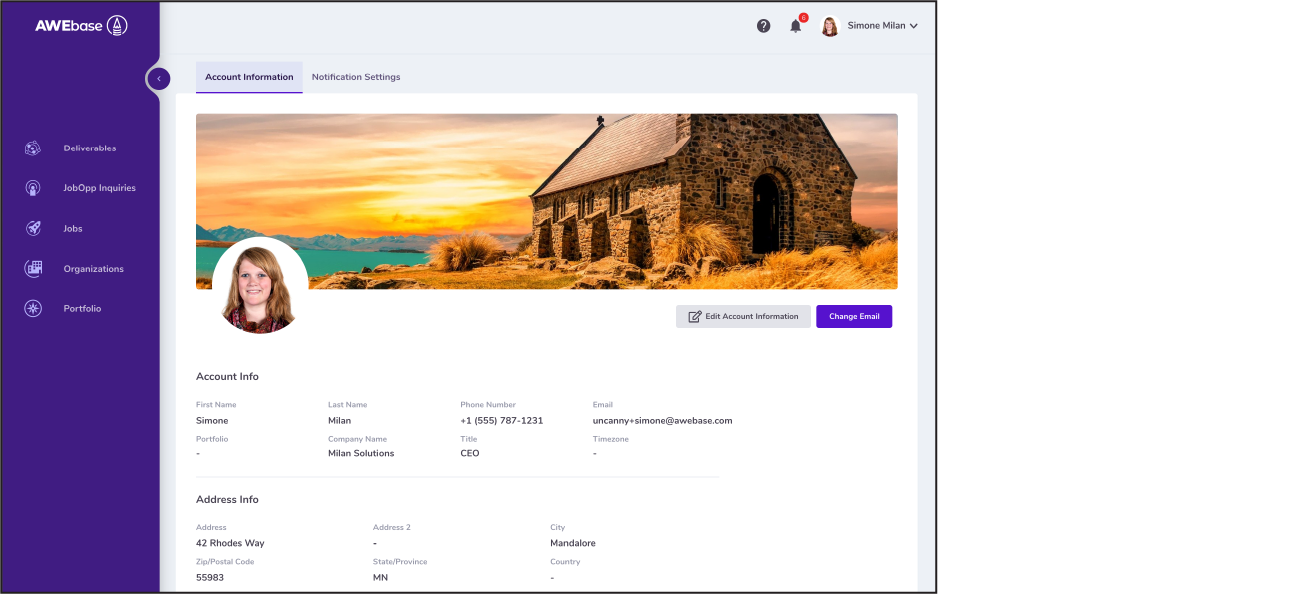
Task: Open the notifications bell icon
Action: 796,26
